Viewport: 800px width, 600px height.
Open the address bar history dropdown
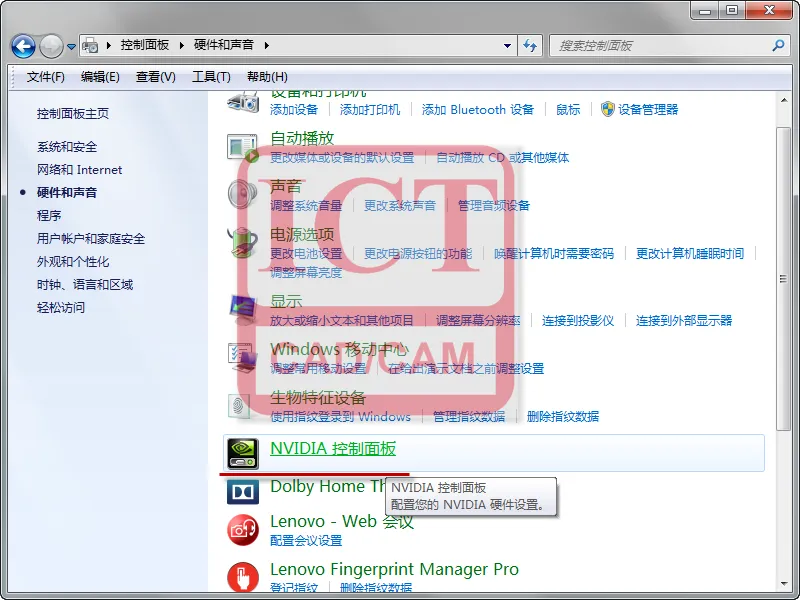click(507, 45)
